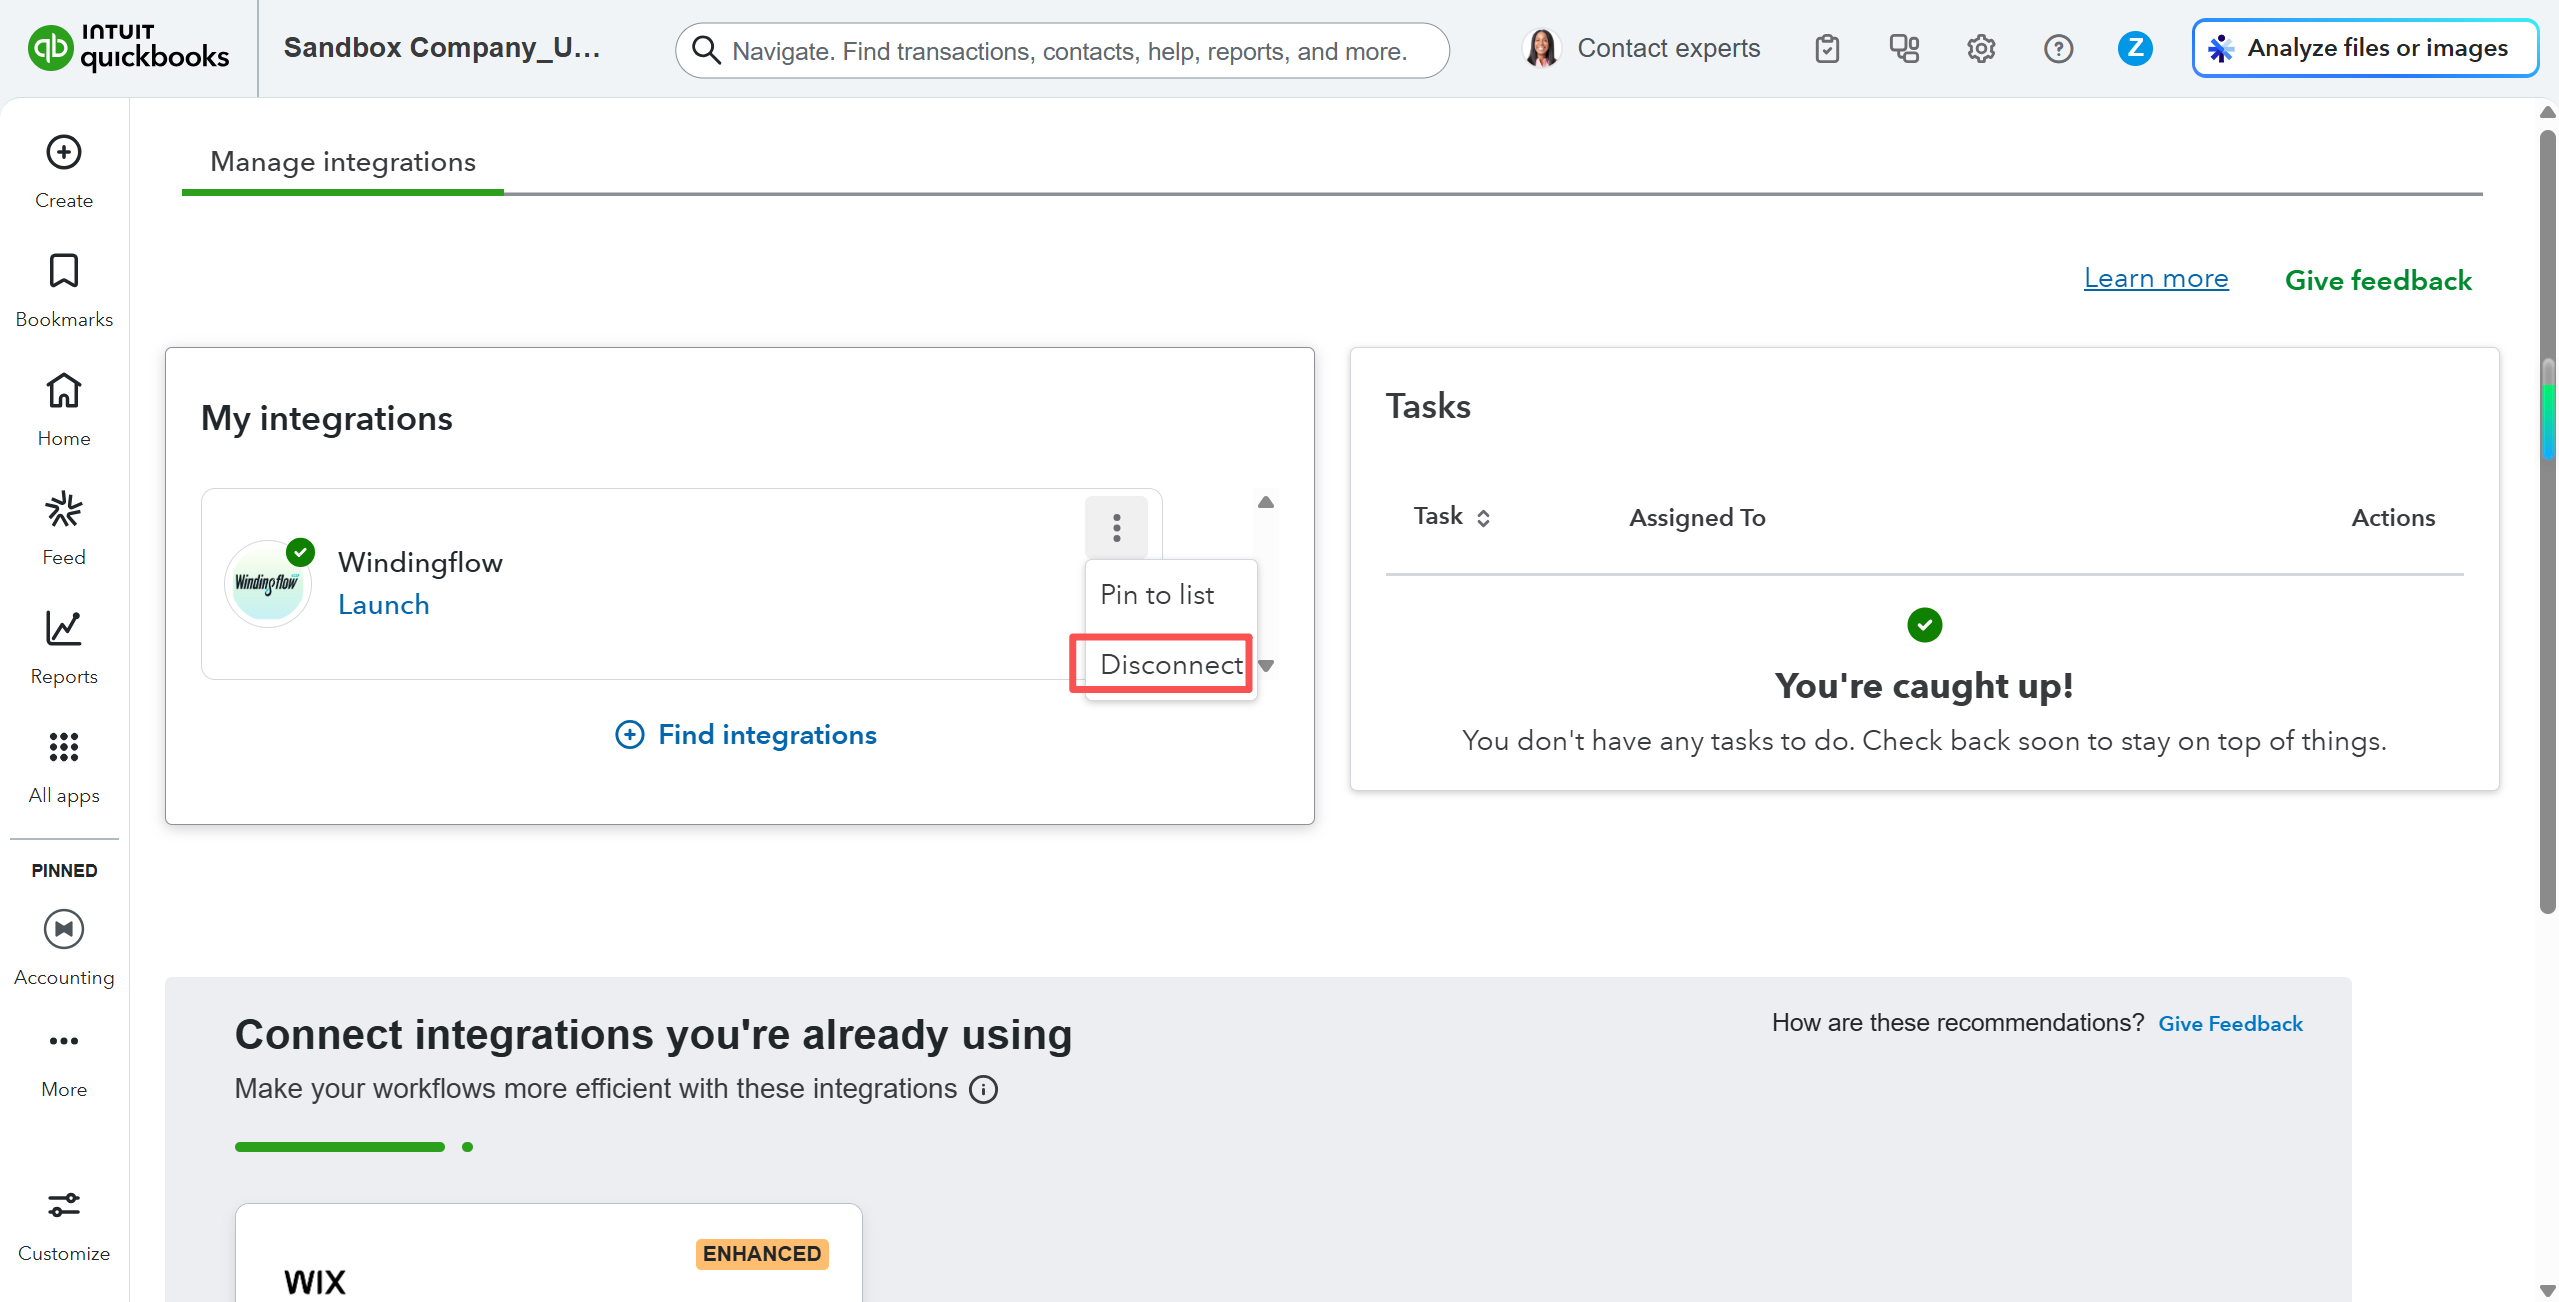The height and width of the screenshot is (1302, 2559).
Task: Open Bookmarks from the sidebar
Action: 64,271
